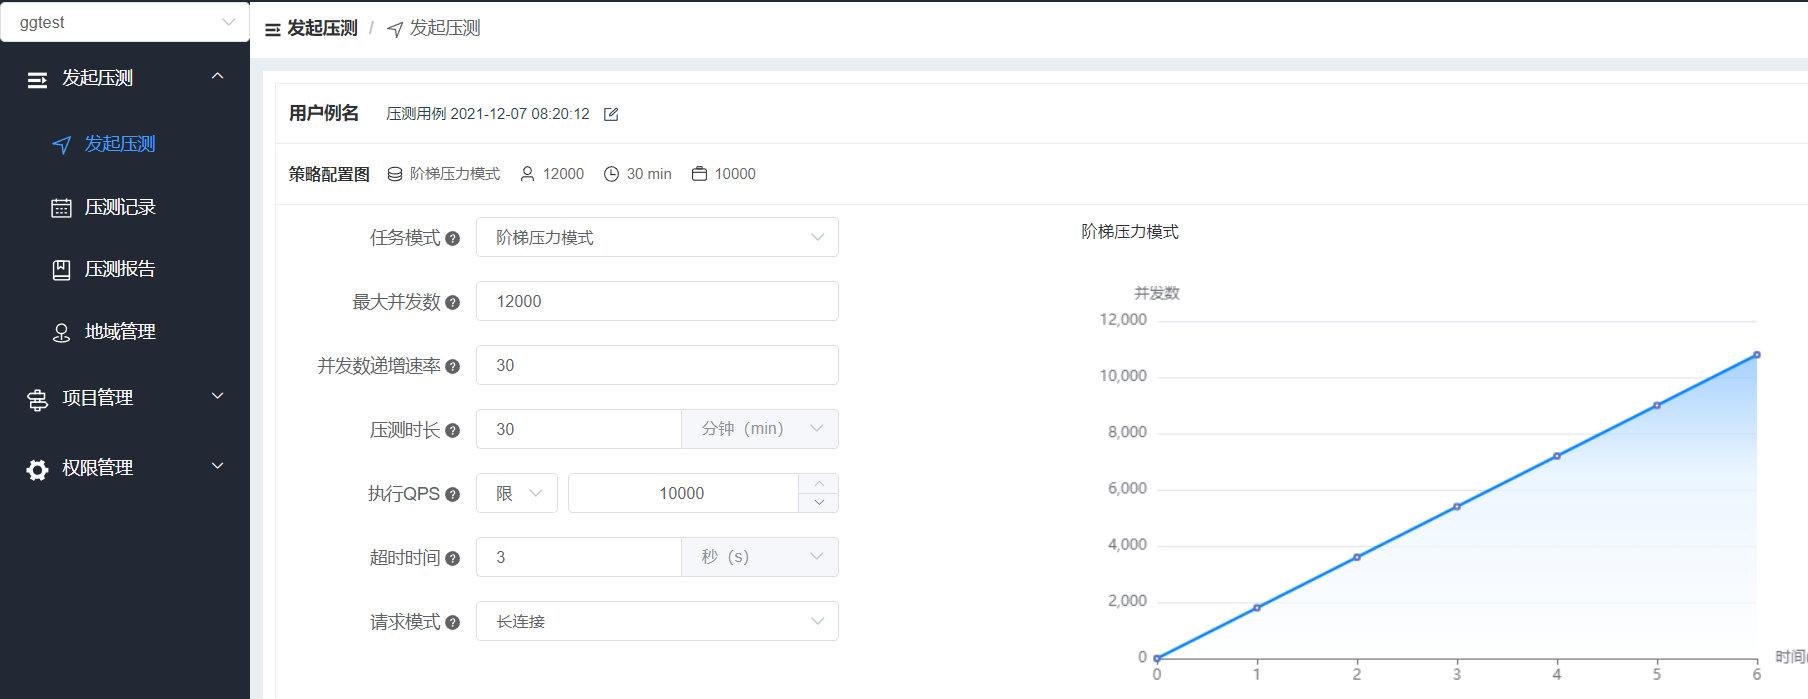Expand the 项目管理 sidebar group
This screenshot has height=699, width=1808.
click(125, 398)
